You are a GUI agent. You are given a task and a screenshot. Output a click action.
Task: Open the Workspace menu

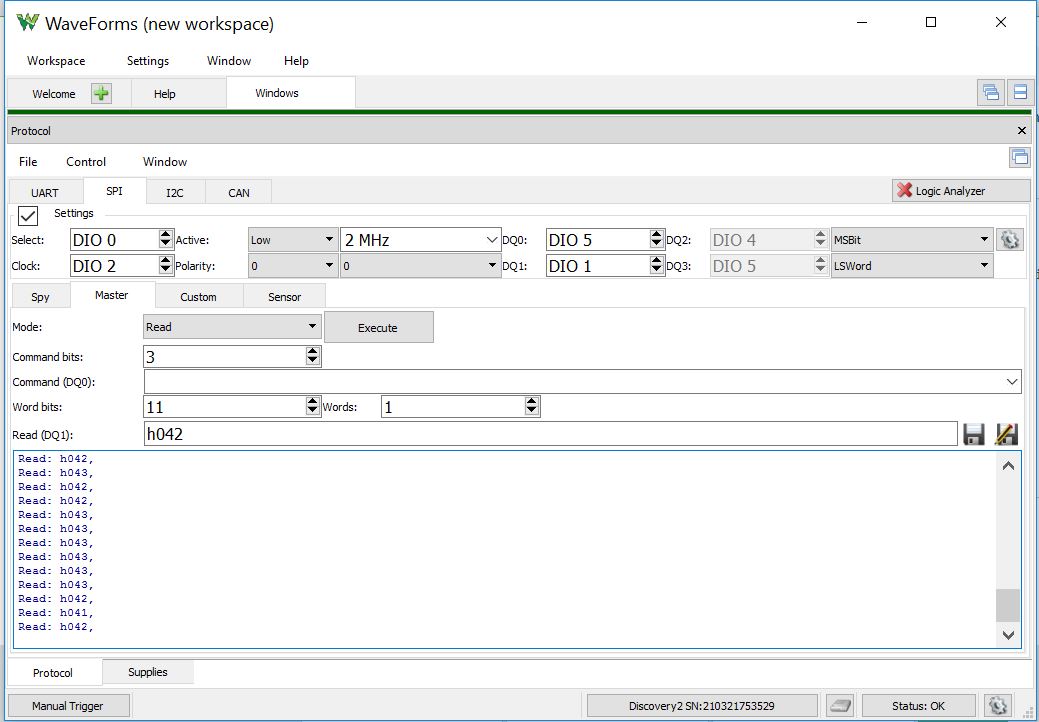tap(56, 61)
